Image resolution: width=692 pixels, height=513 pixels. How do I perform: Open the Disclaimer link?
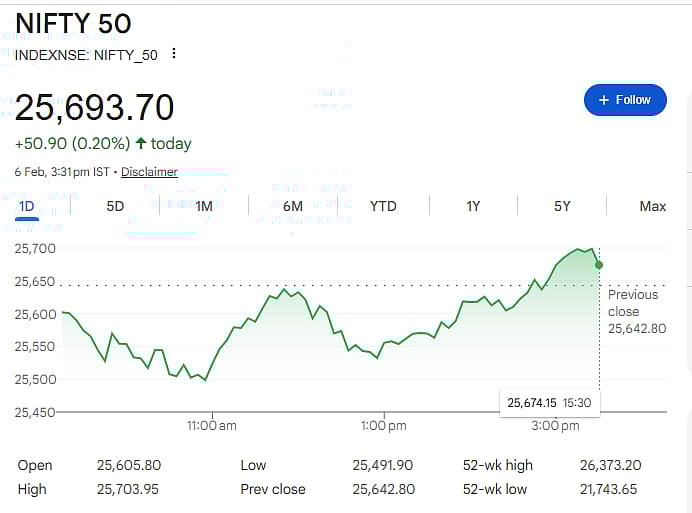149,172
